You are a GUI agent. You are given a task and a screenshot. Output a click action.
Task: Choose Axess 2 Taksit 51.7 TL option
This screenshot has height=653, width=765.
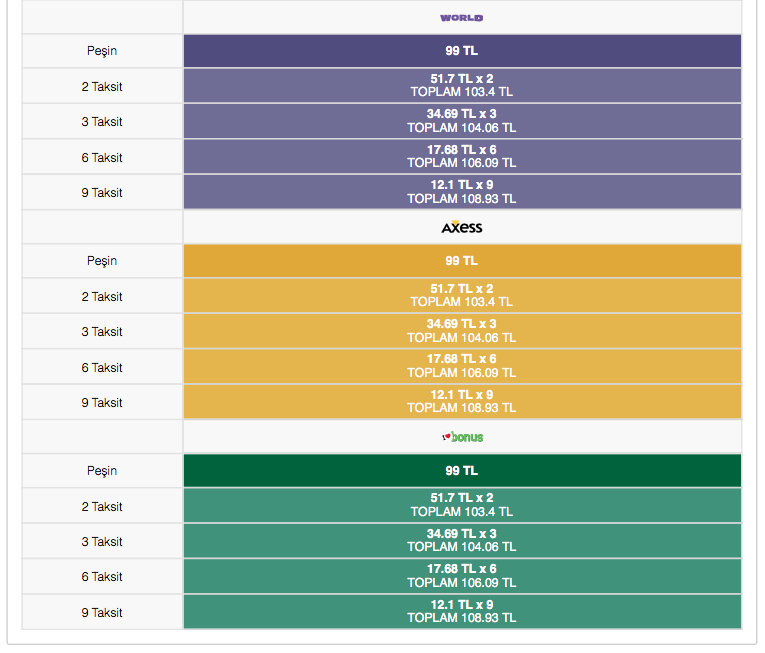[462, 295]
